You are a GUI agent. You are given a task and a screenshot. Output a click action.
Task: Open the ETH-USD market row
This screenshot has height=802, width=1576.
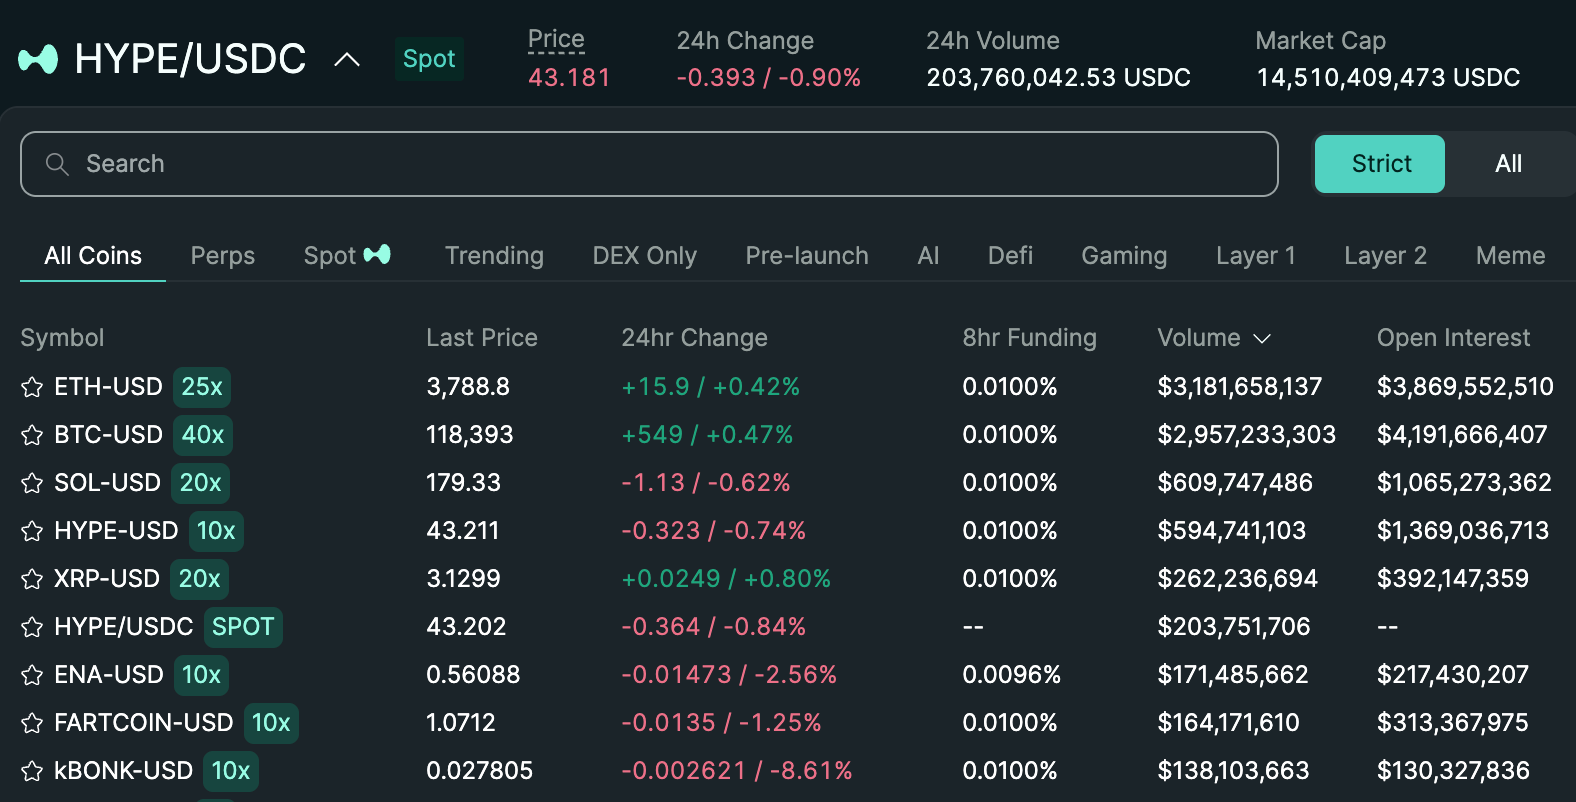108,387
